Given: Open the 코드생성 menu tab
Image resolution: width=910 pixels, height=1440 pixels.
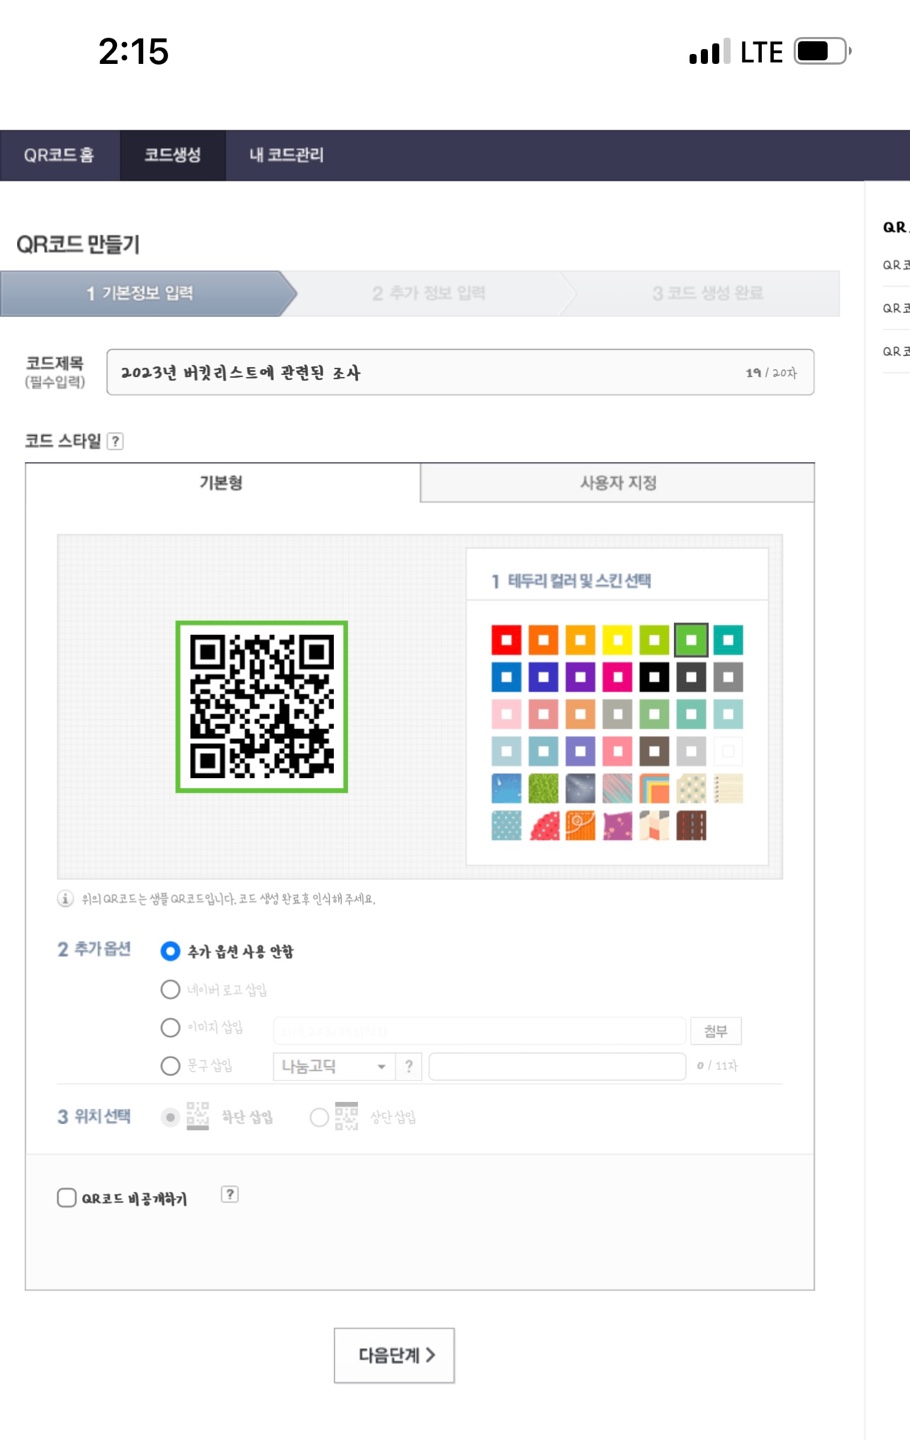Looking at the screenshot, I should click(x=173, y=155).
